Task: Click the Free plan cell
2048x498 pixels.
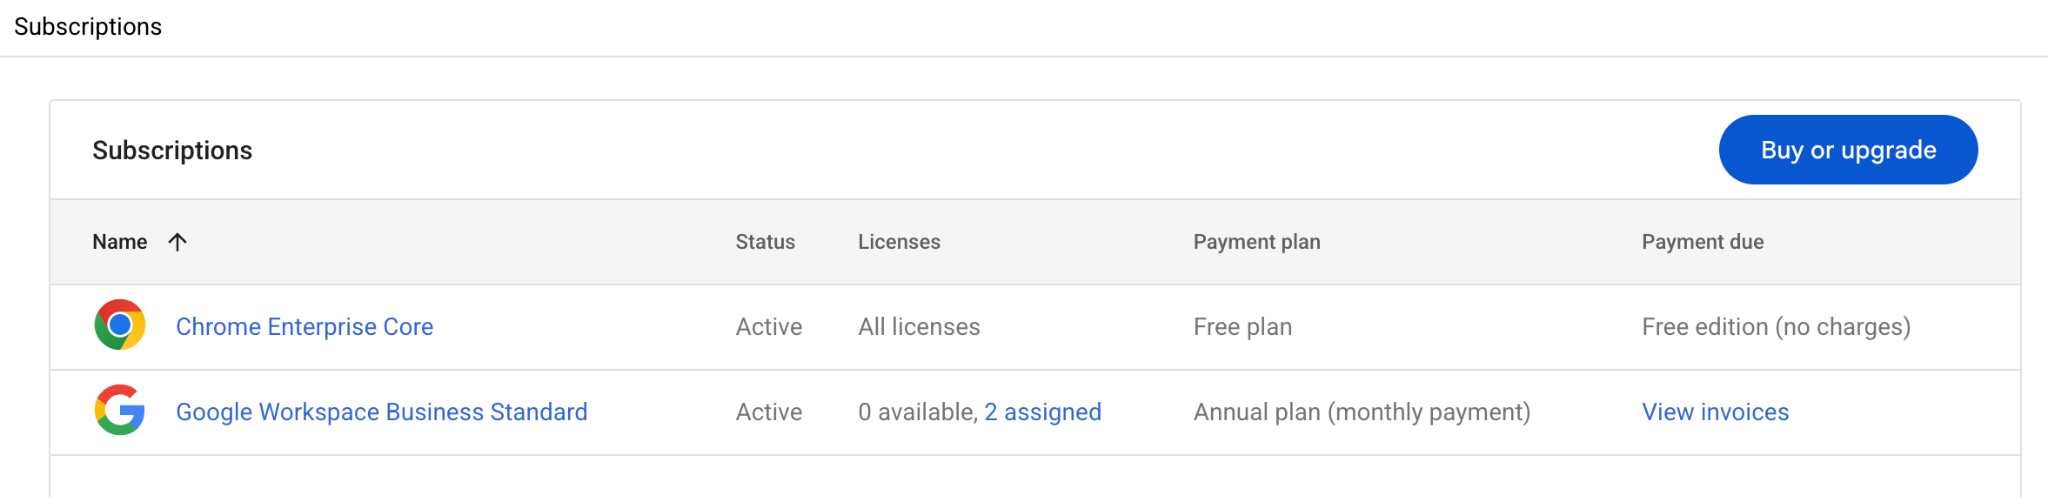Action: (1242, 327)
